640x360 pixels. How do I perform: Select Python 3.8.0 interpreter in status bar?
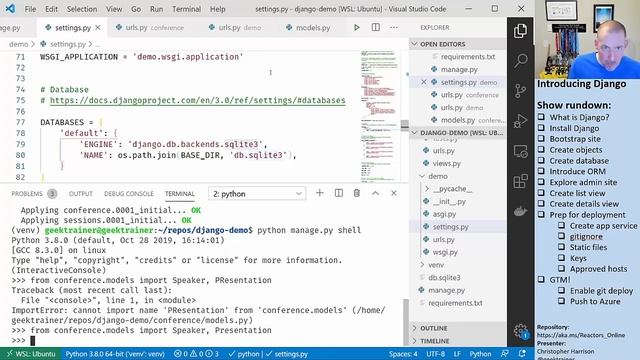tap(115, 354)
